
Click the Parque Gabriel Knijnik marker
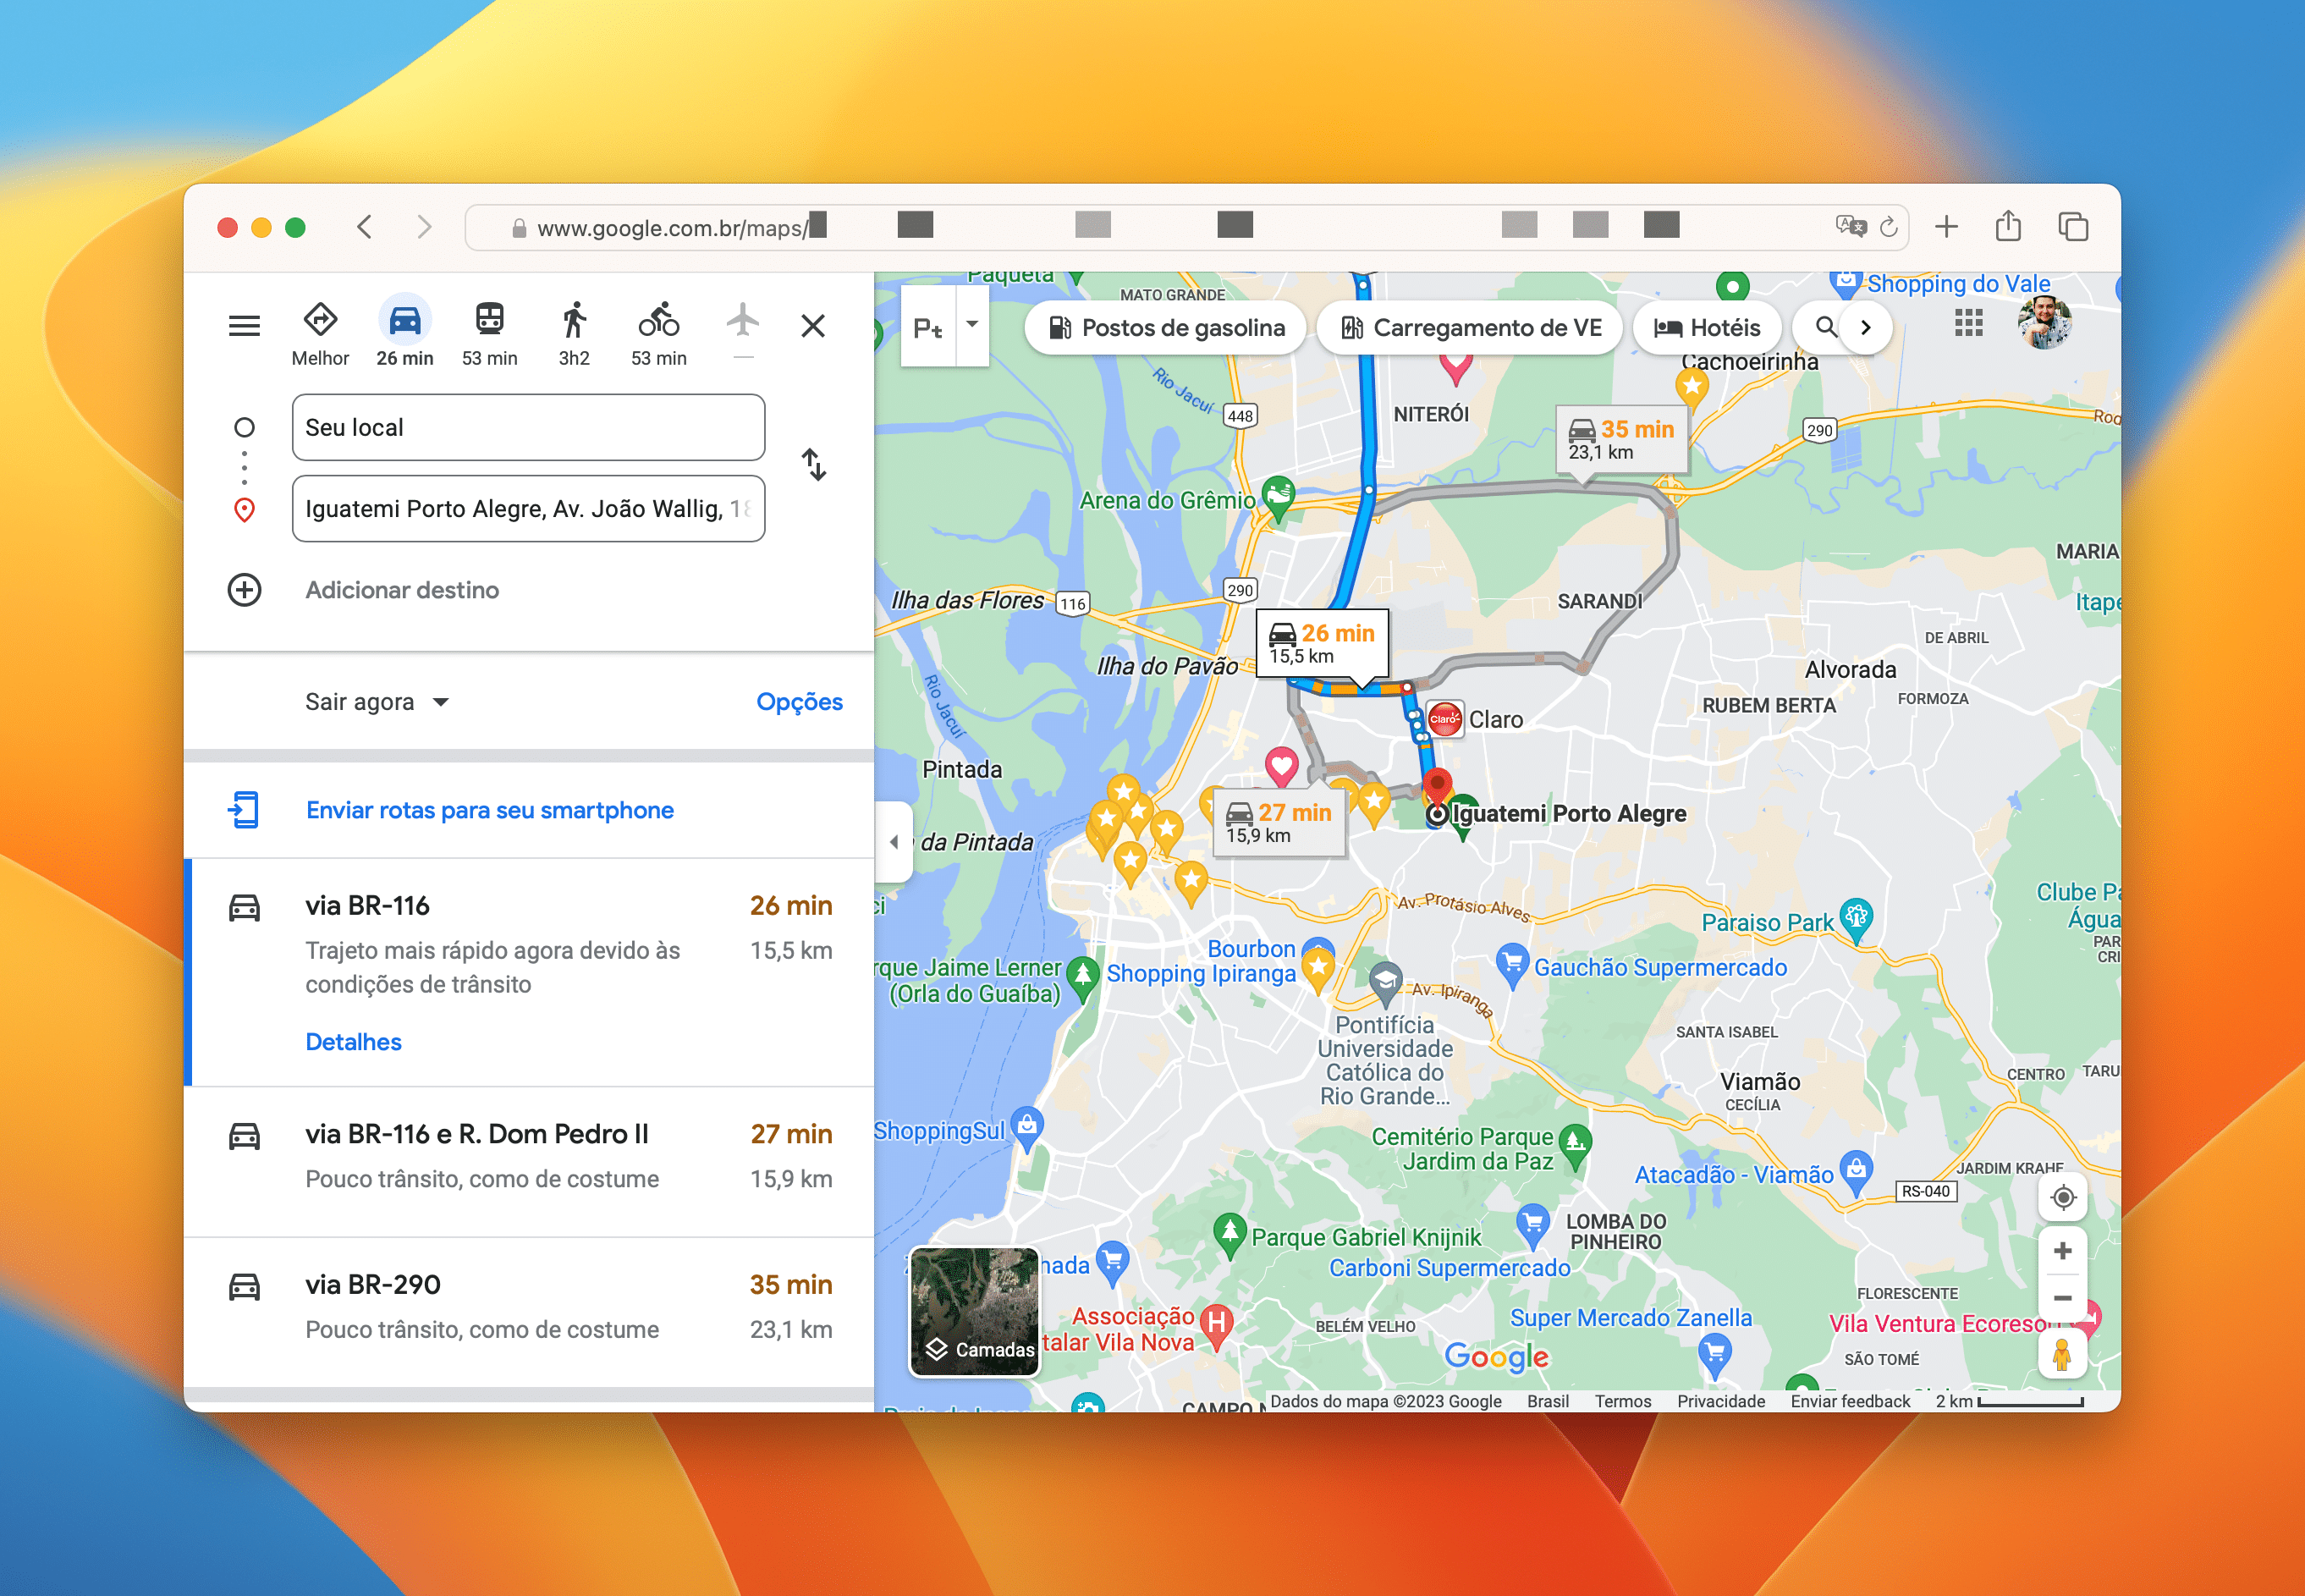click(1230, 1235)
